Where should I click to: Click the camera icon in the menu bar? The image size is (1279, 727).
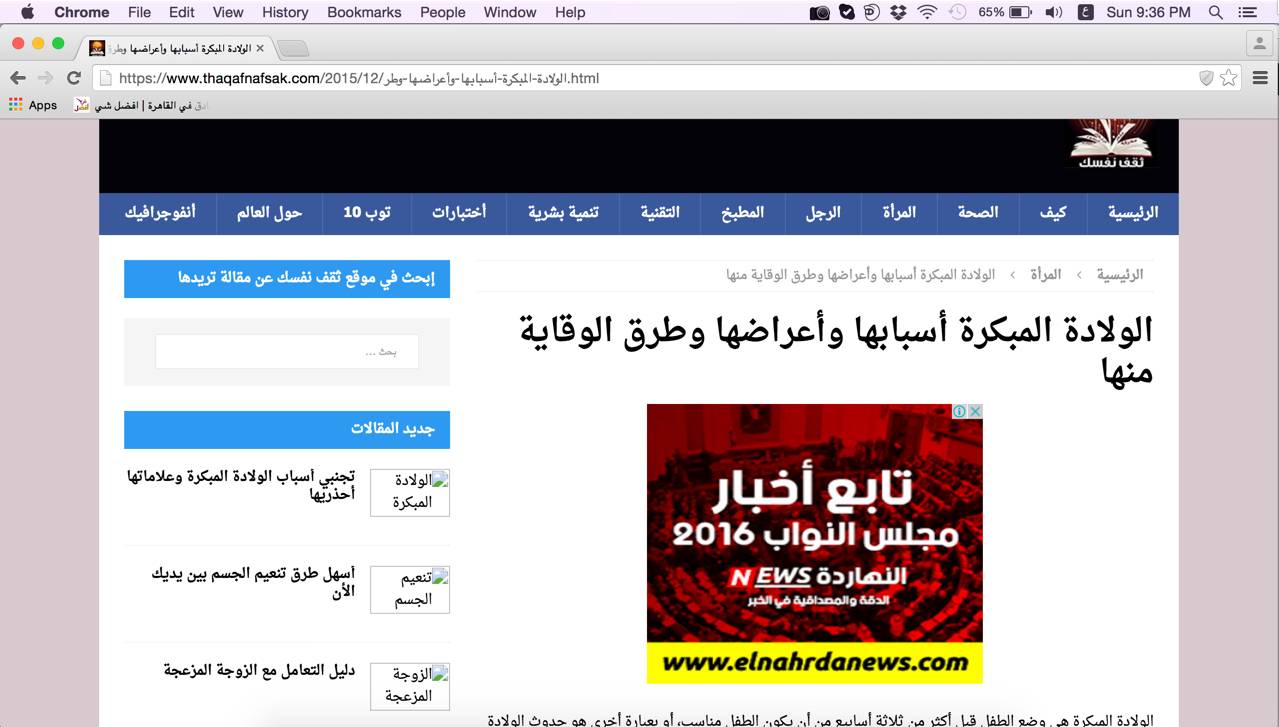point(820,12)
